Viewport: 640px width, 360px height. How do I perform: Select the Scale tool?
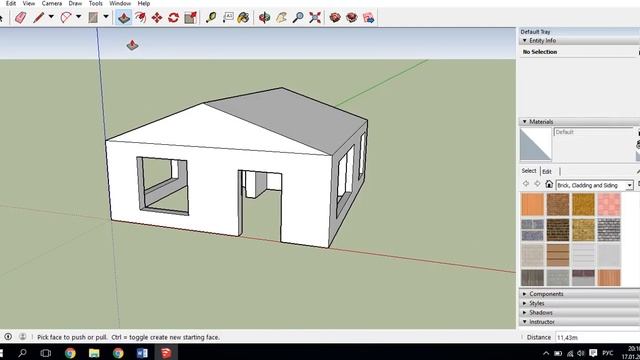[191, 18]
